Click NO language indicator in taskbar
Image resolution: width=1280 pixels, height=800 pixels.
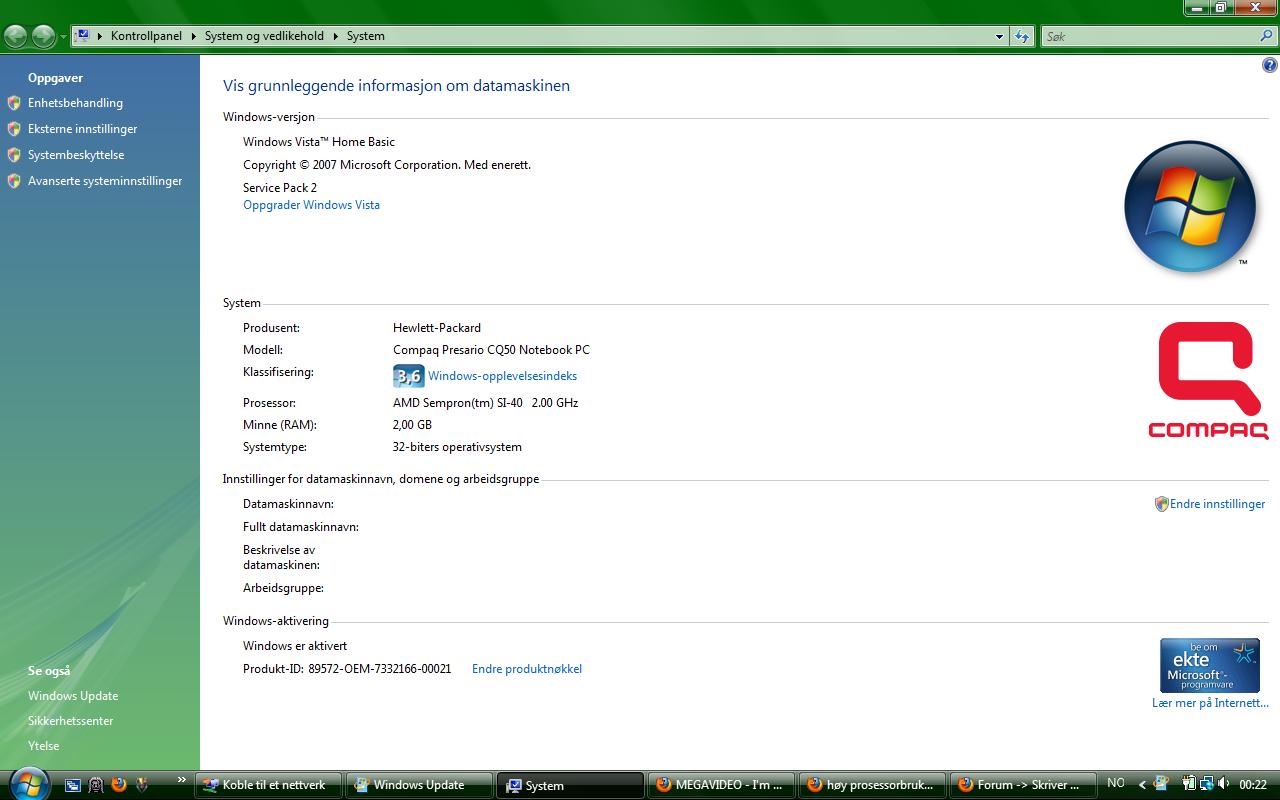[1116, 784]
